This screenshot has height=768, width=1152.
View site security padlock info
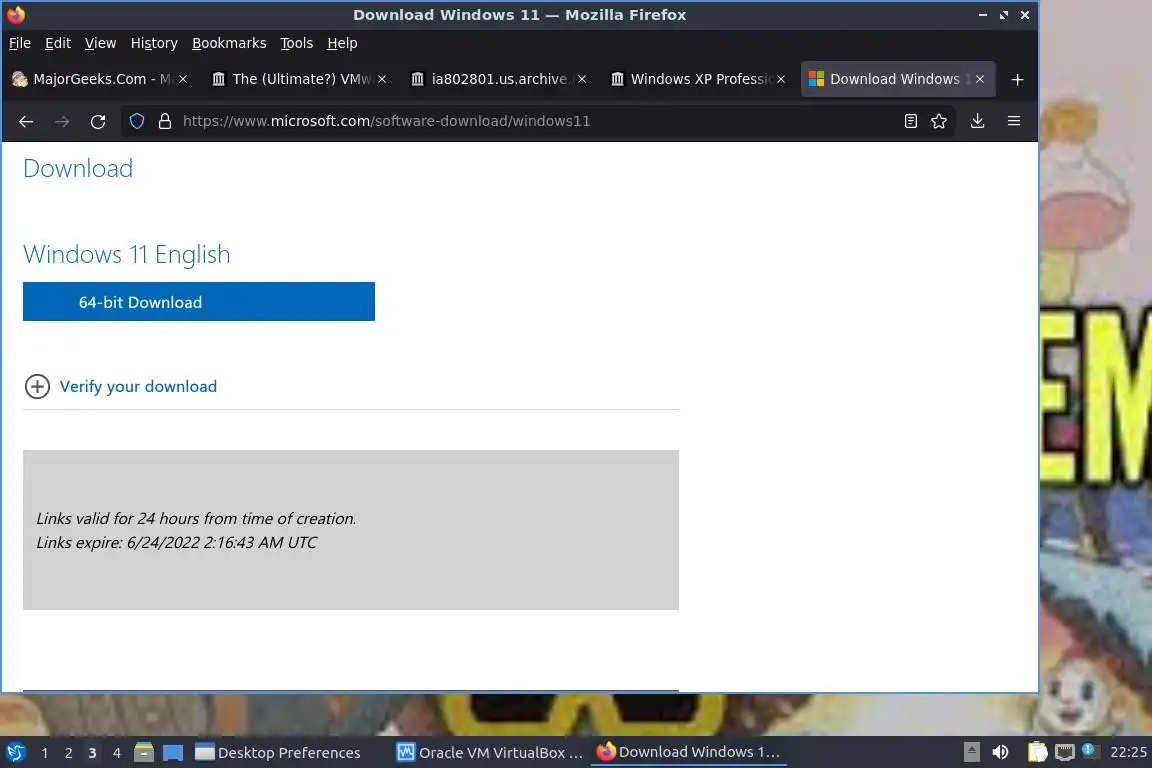pyautogui.click(x=165, y=121)
